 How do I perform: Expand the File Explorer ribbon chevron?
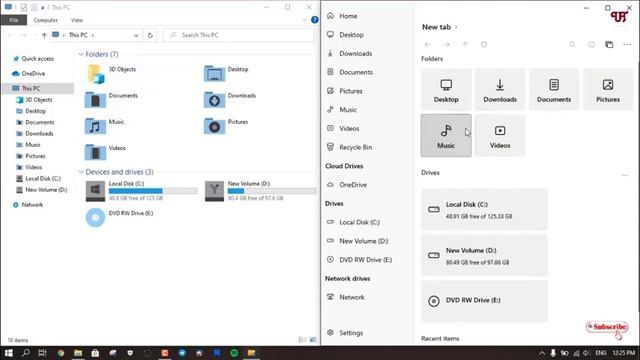click(x=304, y=20)
